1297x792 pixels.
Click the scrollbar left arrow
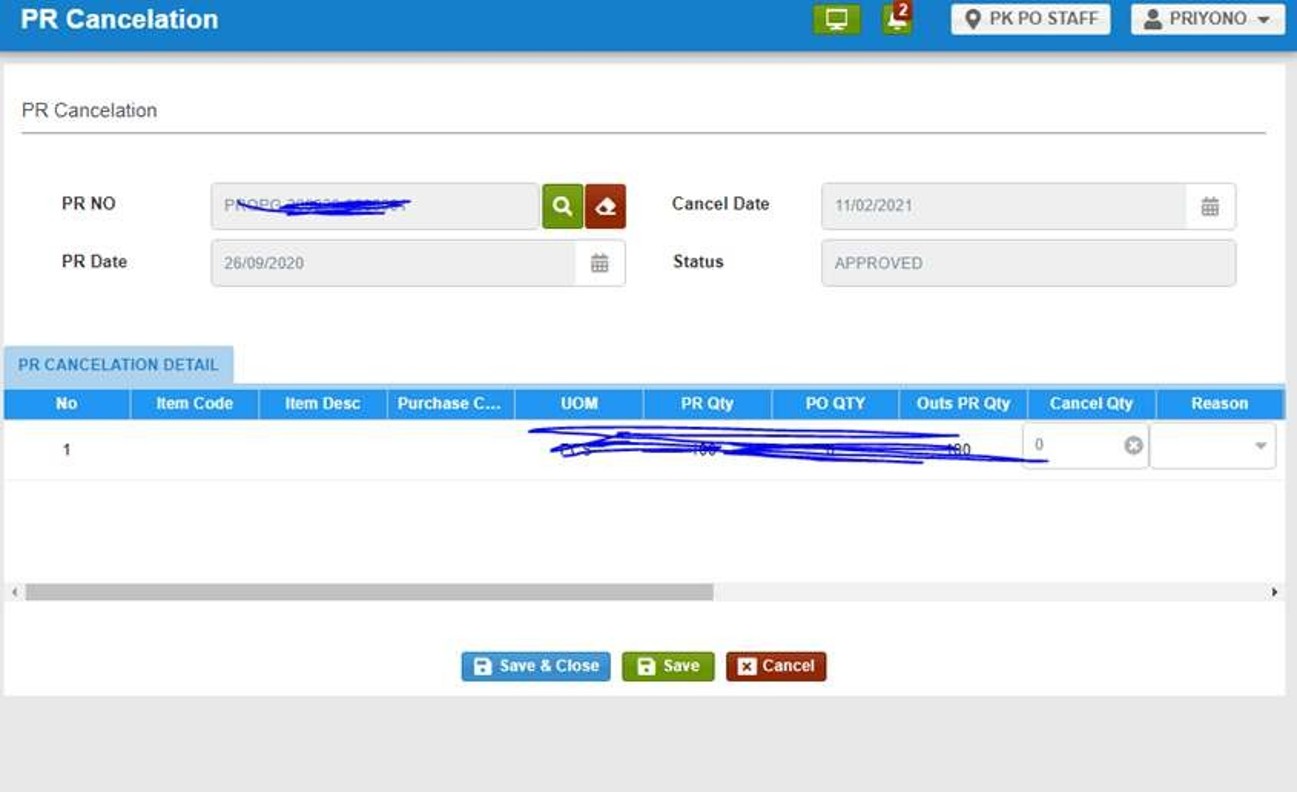pyautogui.click(x=14, y=592)
